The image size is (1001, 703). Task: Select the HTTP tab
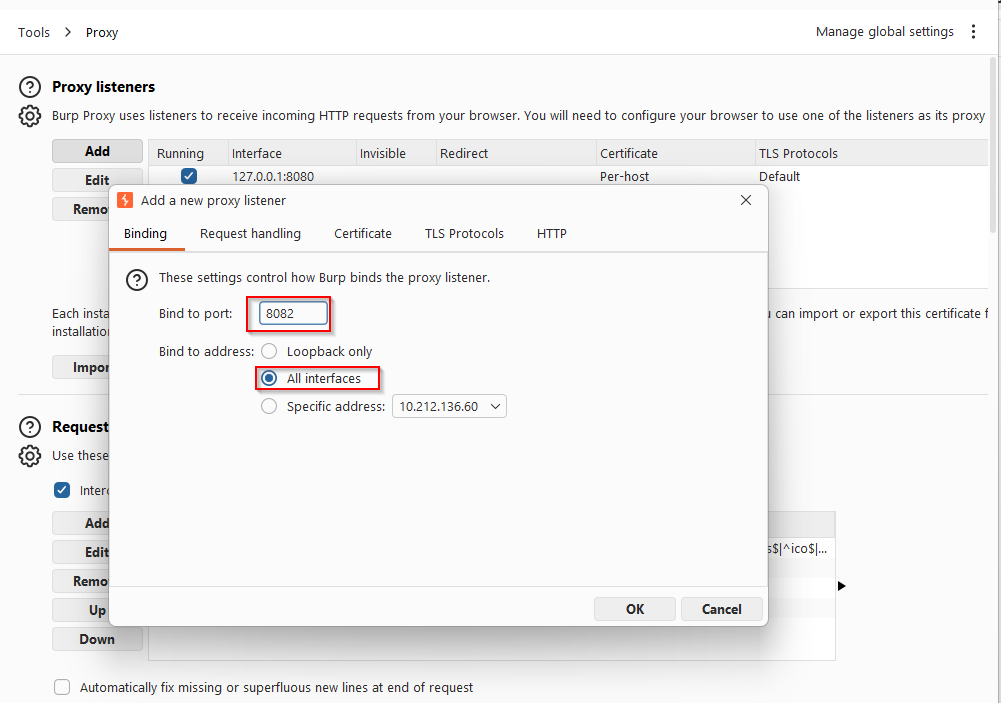[x=552, y=234]
